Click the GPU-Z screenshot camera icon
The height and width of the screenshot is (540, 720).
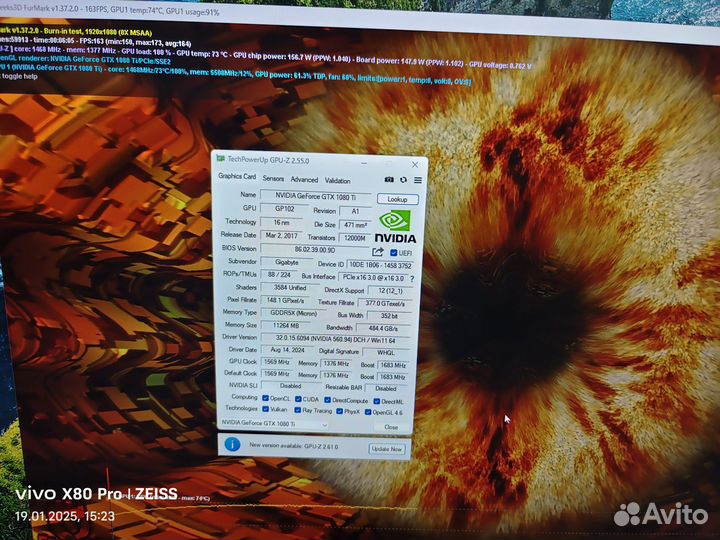(389, 180)
